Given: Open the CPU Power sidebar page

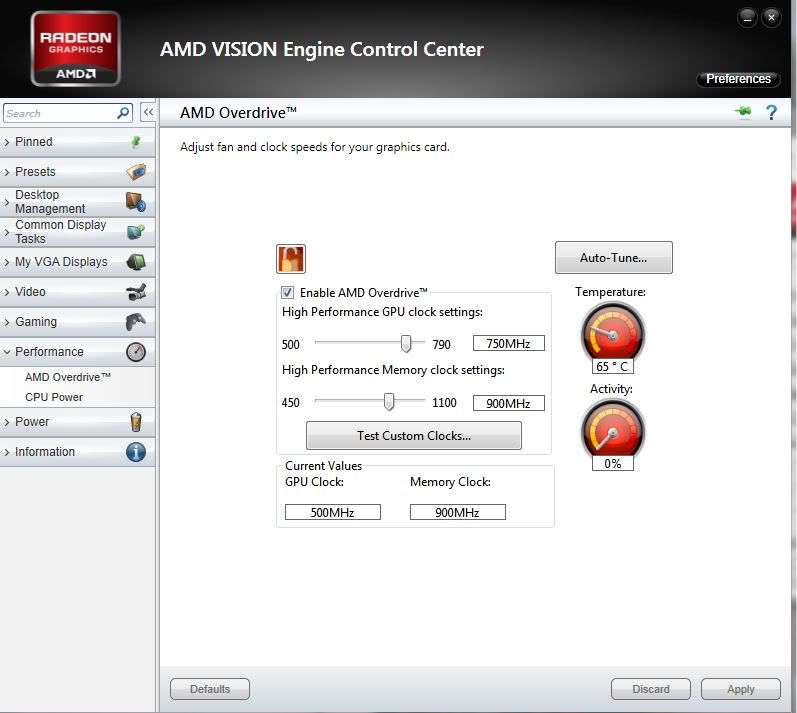Looking at the screenshot, I should coord(54,397).
